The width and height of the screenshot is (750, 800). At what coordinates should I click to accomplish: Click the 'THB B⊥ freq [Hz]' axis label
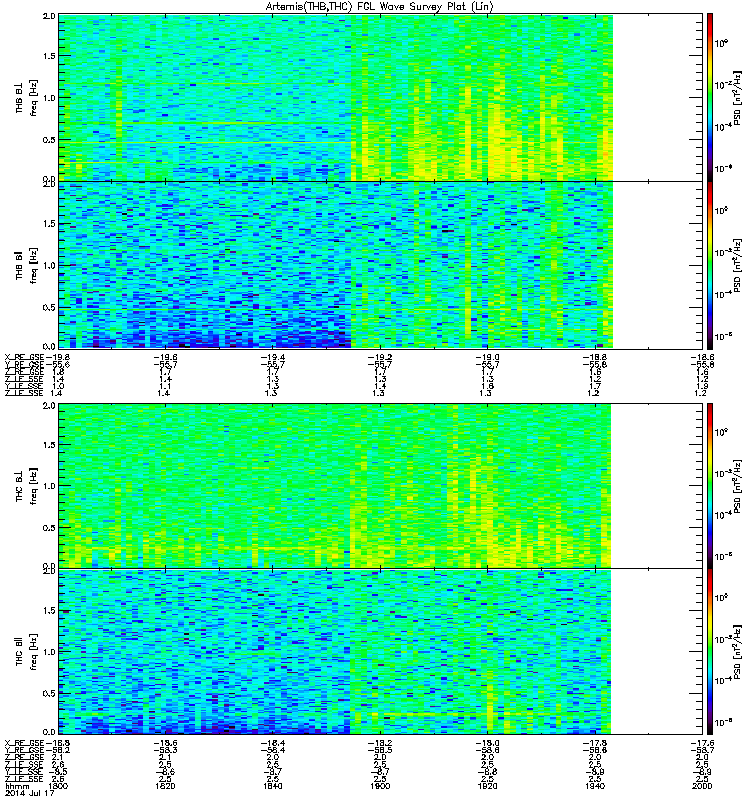click(x=26, y=97)
